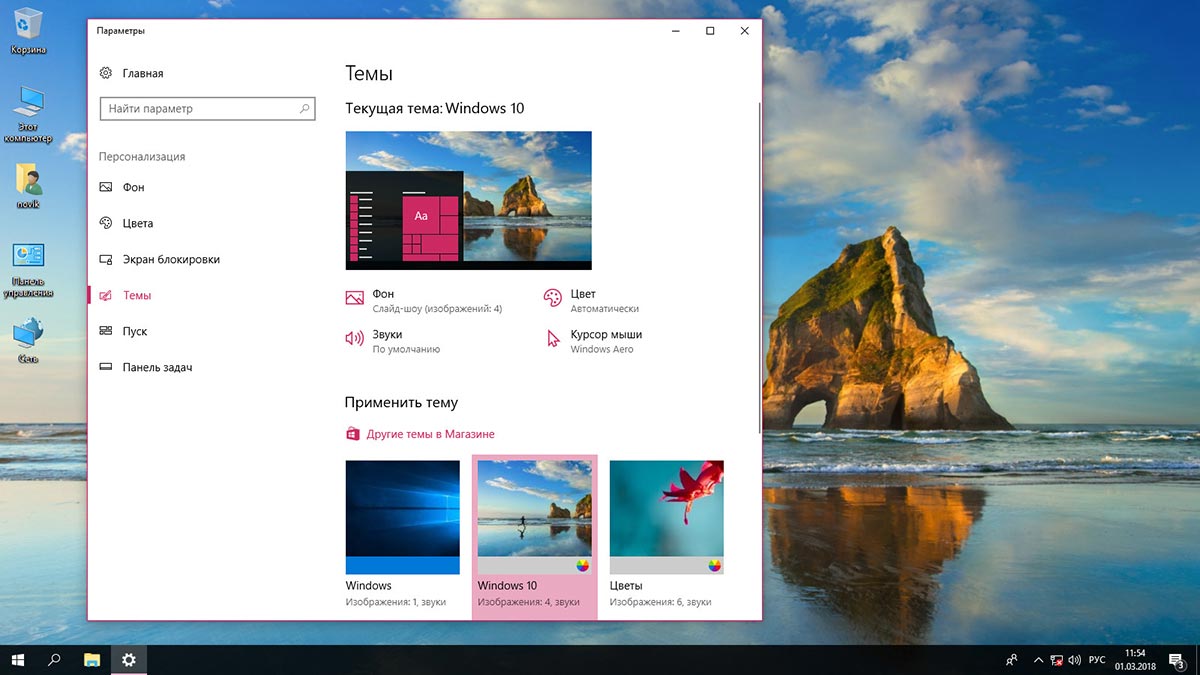Open the Windows Start button
Screen dimensions: 1200x675
tap(18, 659)
